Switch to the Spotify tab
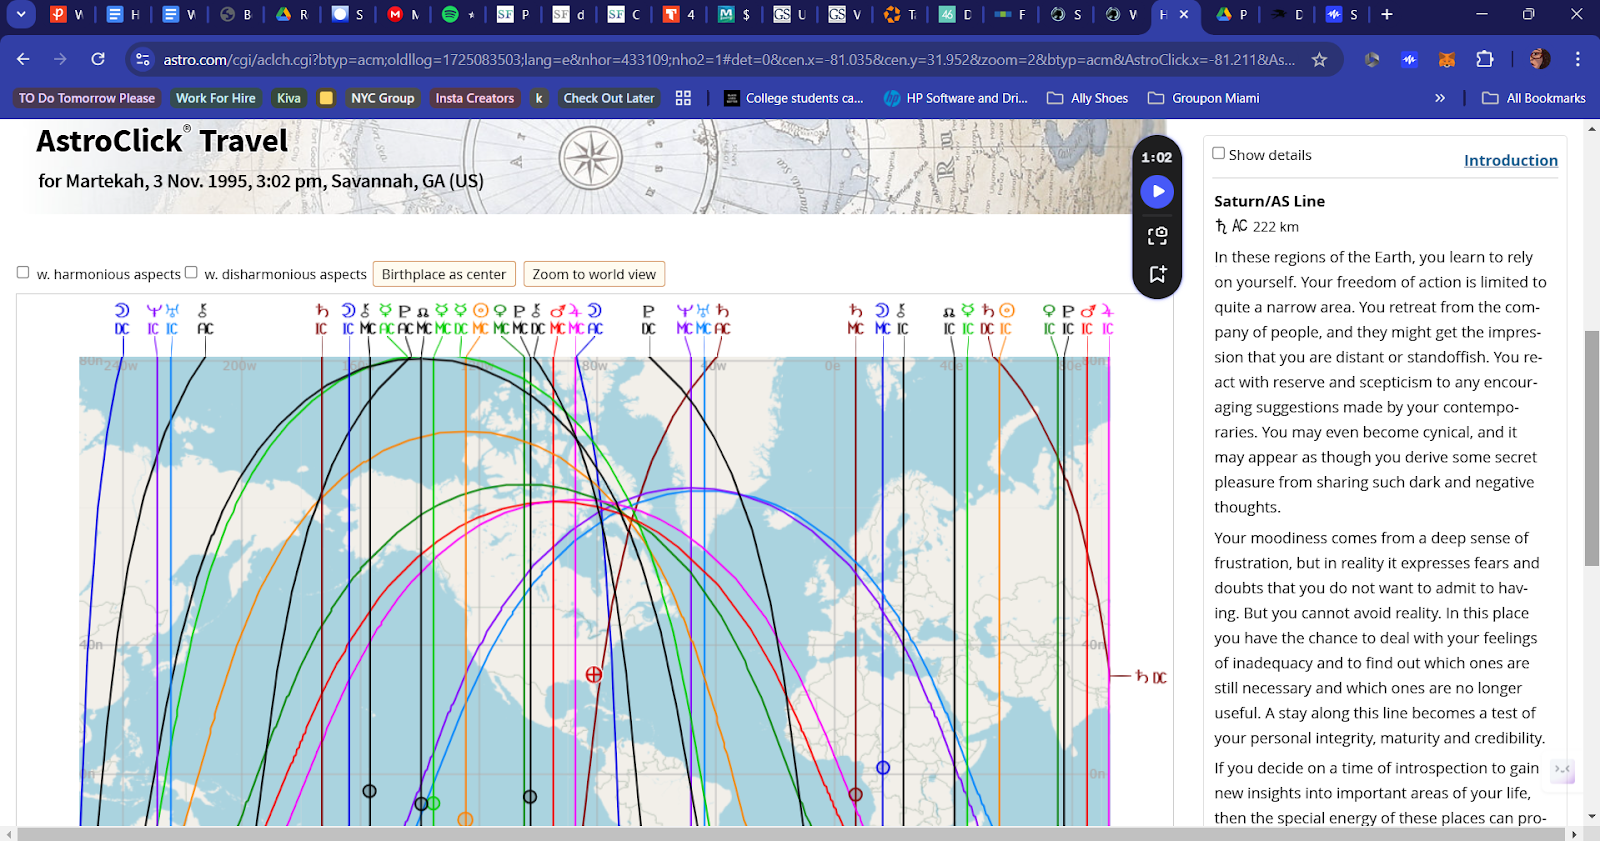Image resolution: width=1600 pixels, height=841 pixels. tap(458, 14)
